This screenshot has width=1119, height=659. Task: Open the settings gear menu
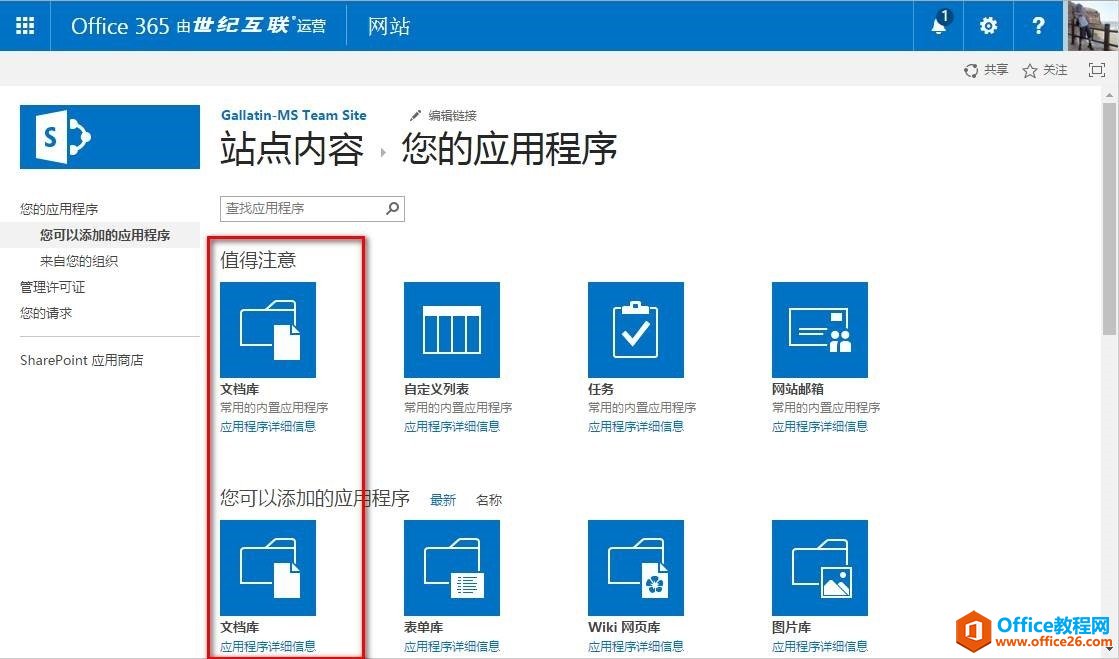click(988, 26)
